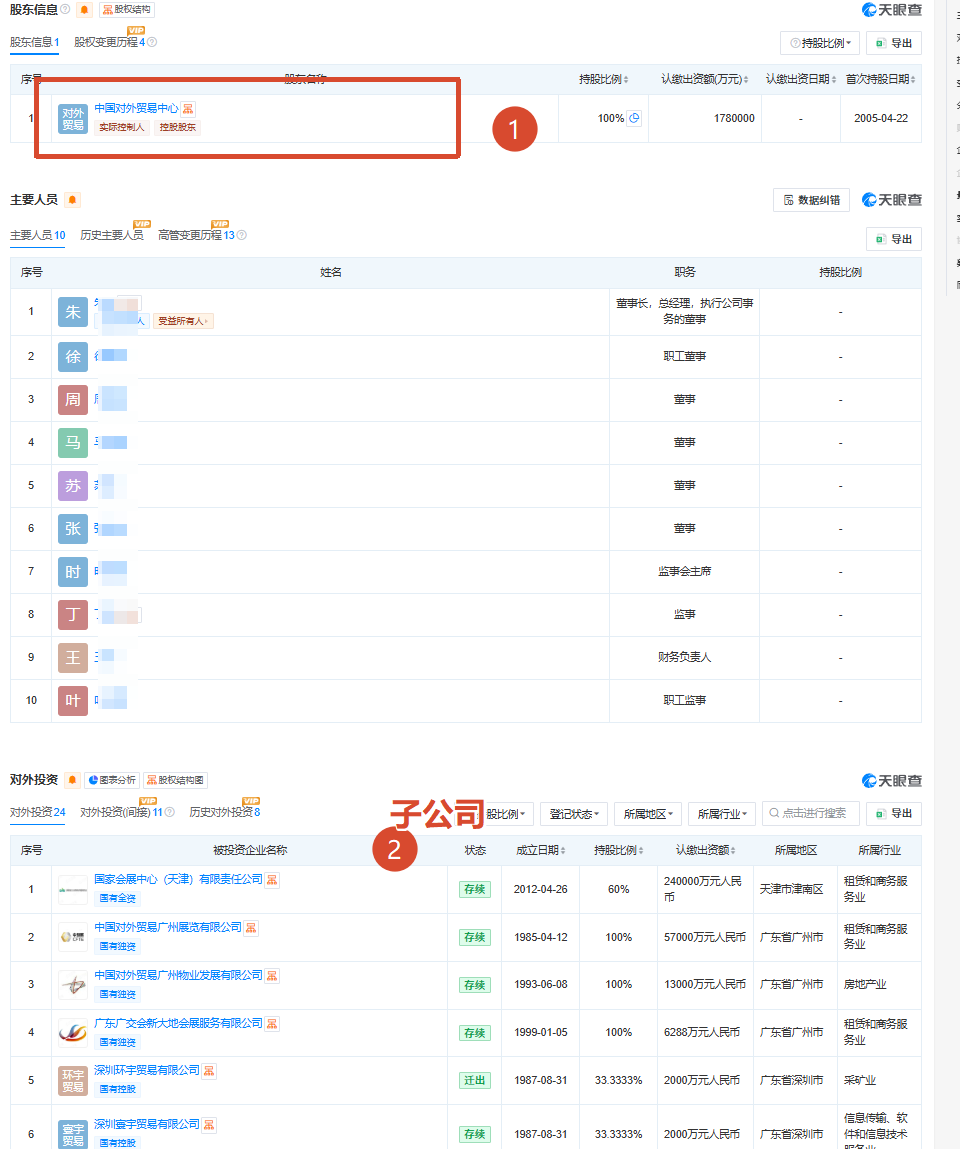Open structure icon beside 国家会展中心（天津）有限责任公司
960x1149 pixels.
[x=272, y=880]
